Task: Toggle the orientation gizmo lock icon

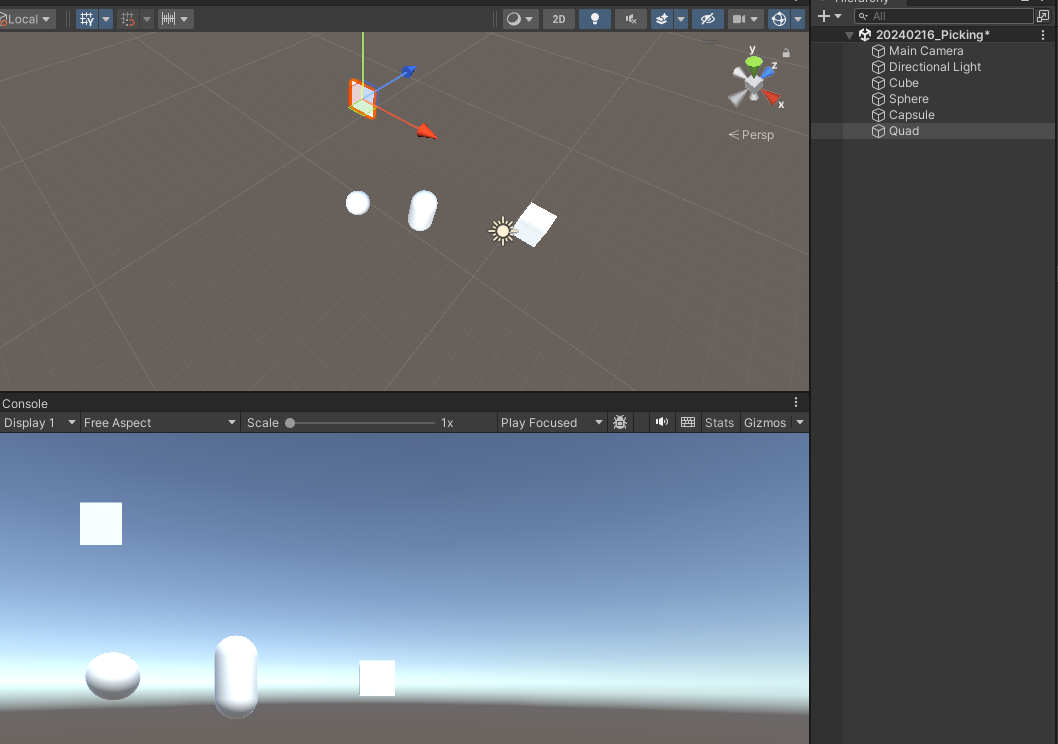Action: (x=786, y=53)
